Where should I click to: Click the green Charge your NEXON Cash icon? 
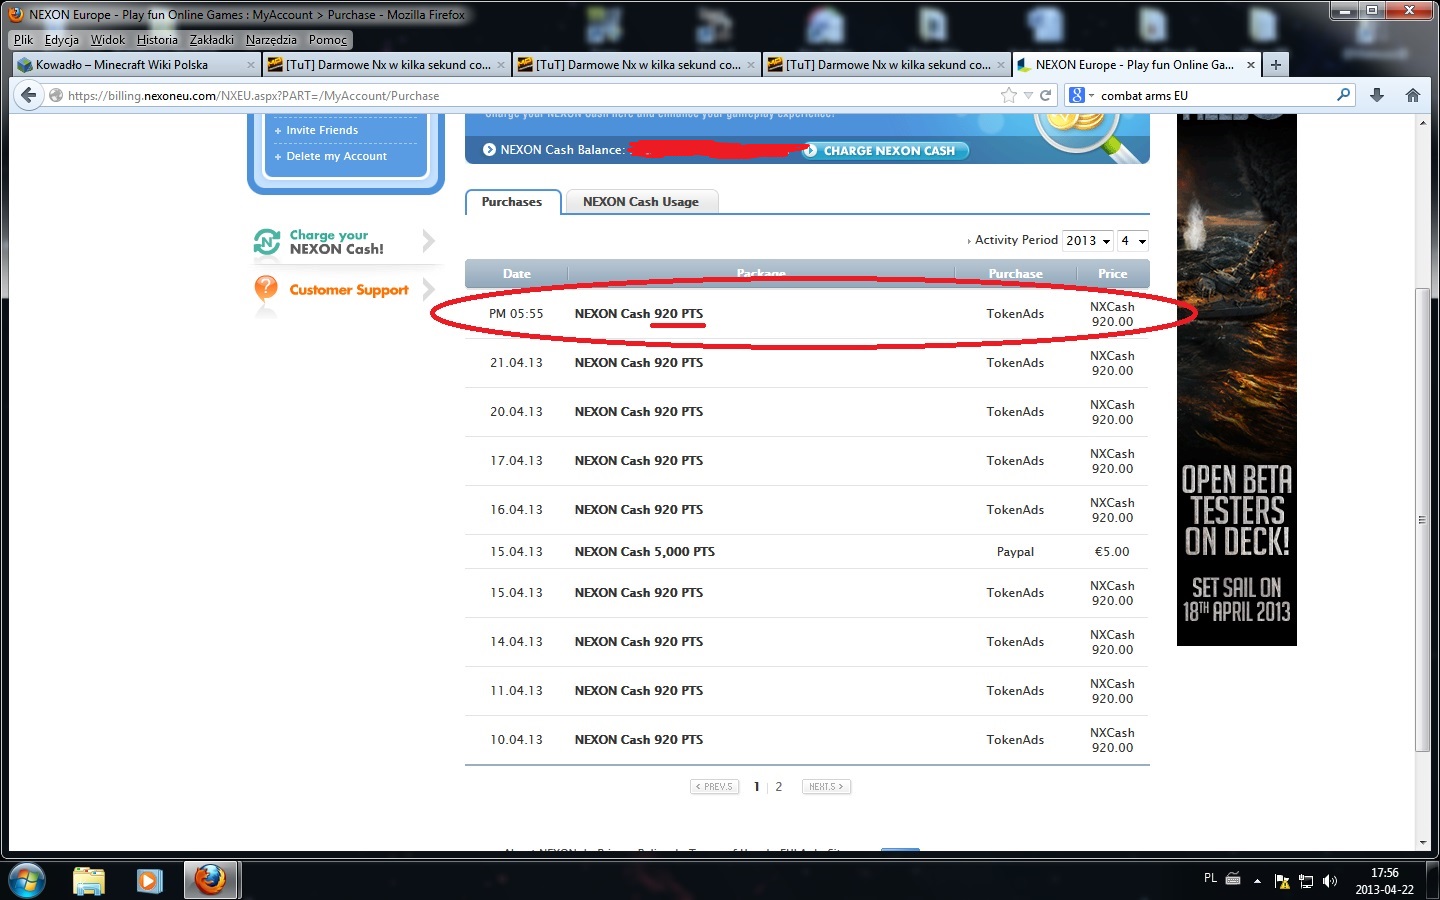tap(266, 241)
